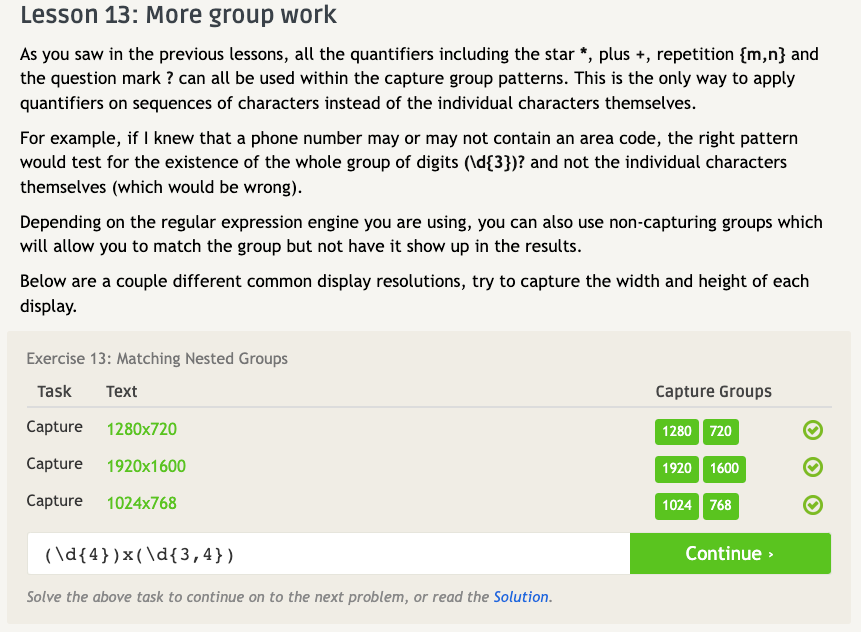Click the 768 capture group badge
This screenshot has height=632, width=861.
[x=720, y=505]
